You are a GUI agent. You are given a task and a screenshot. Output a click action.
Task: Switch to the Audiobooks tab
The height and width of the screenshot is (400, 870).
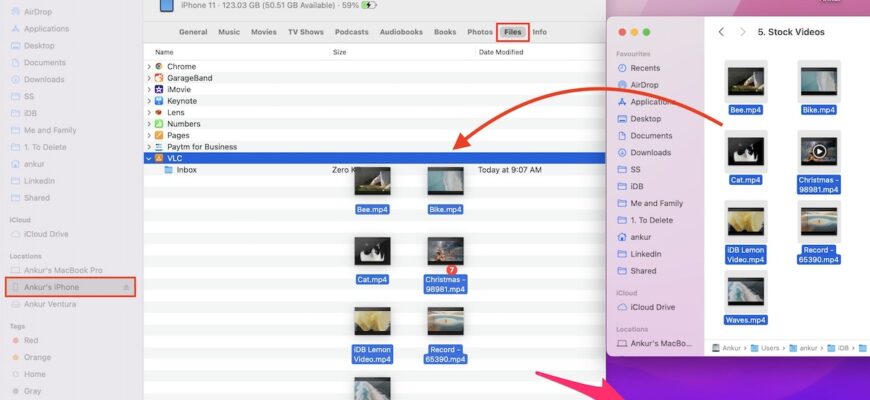[x=401, y=32]
